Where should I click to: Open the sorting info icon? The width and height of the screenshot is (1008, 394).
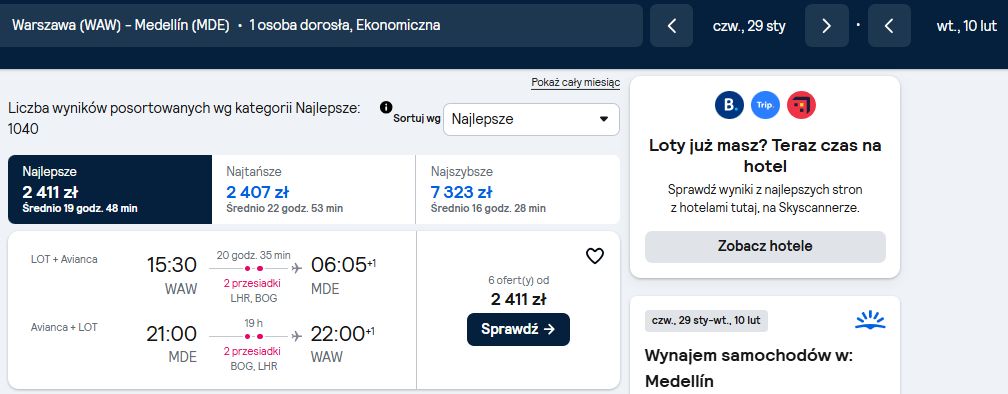click(x=386, y=107)
